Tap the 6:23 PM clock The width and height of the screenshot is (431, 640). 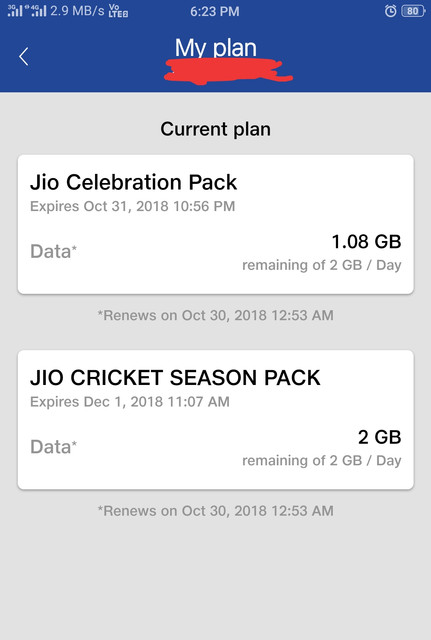tap(215, 11)
